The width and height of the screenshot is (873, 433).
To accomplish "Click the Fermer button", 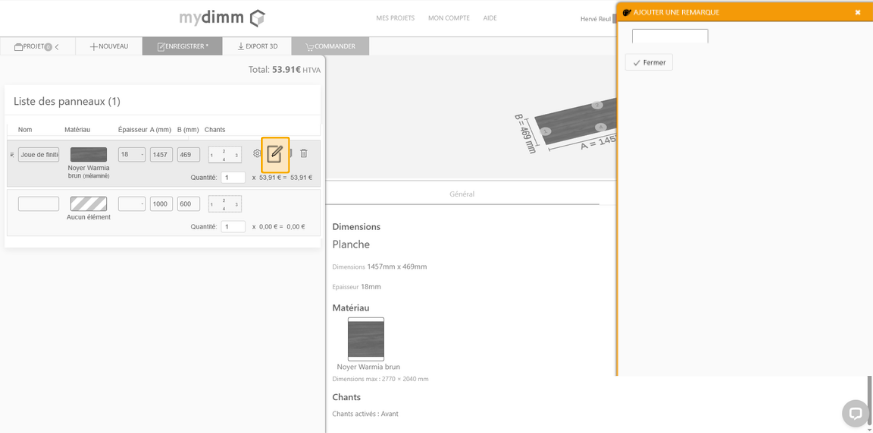I will [x=649, y=62].
